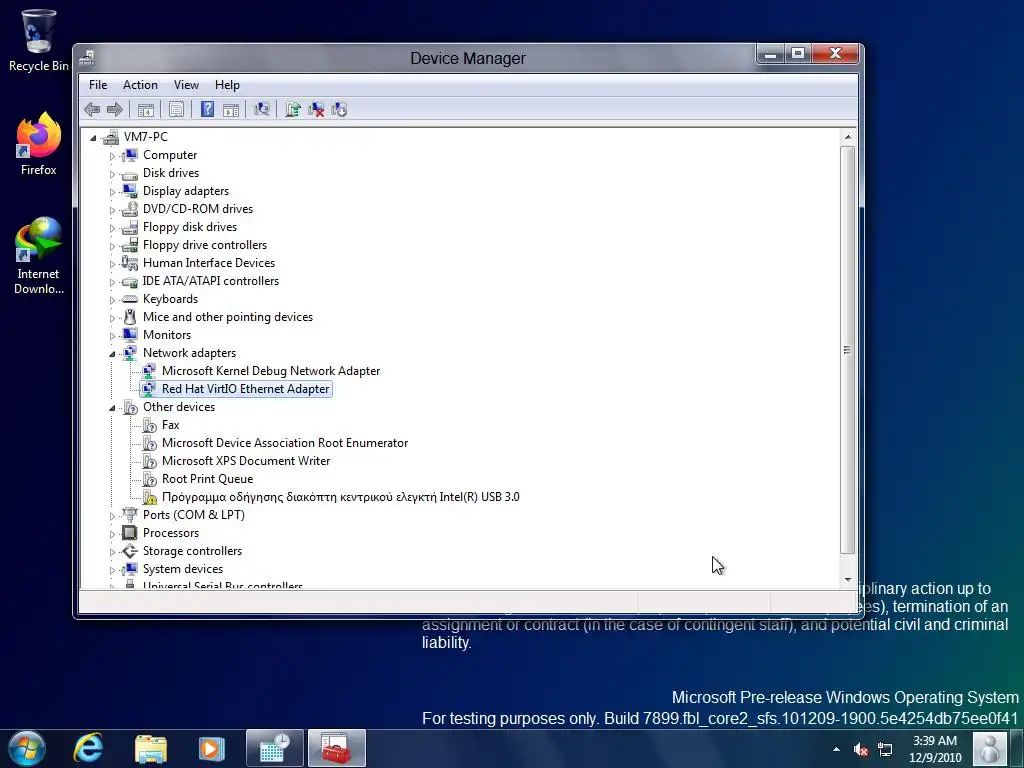Open the Start menu orb
The height and width of the screenshot is (768, 1024).
click(26, 748)
